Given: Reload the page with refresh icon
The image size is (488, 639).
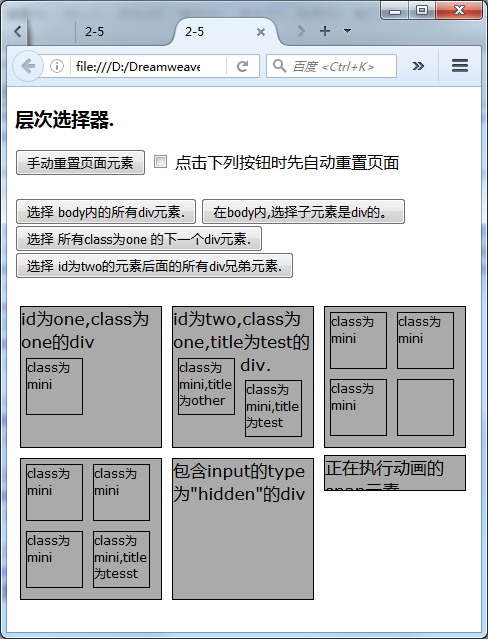Looking at the screenshot, I should coord(243,66).
